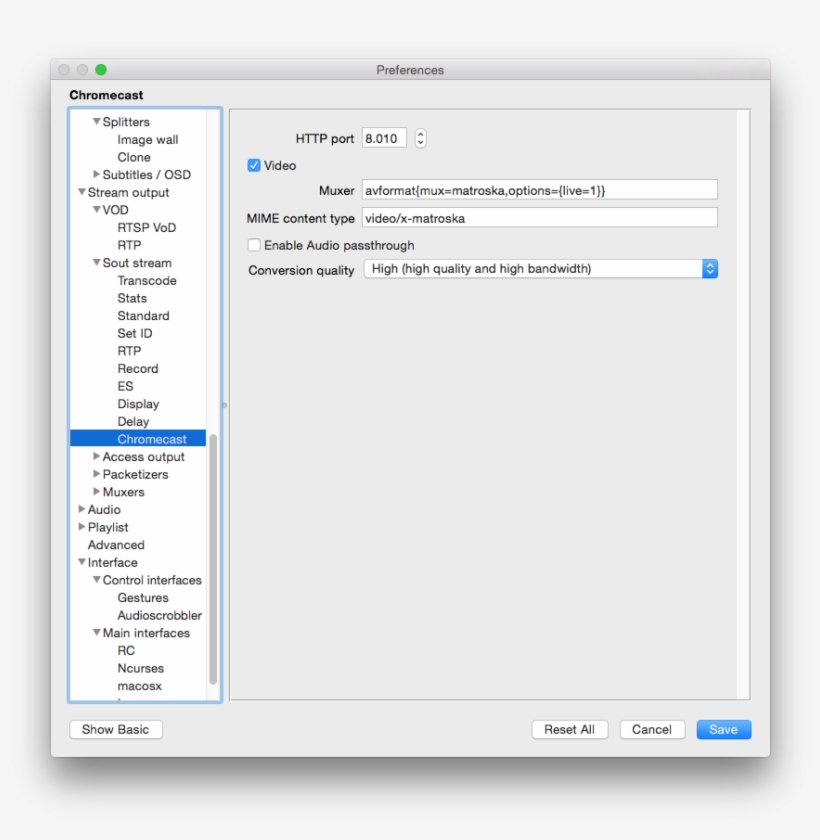Click the Cancel button

652,730
